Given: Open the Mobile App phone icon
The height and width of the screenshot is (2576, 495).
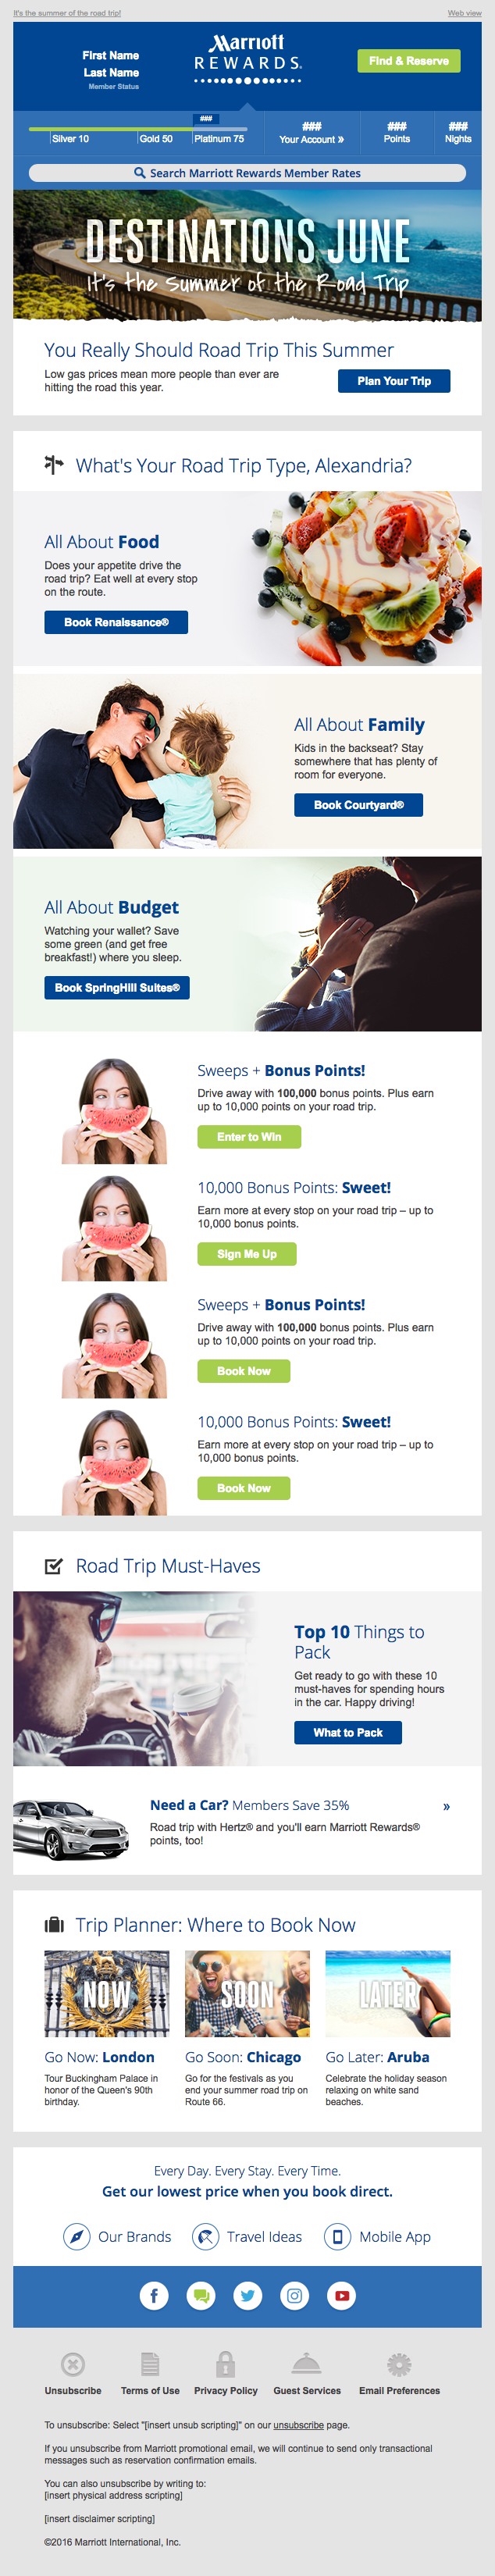Looking at the screenshot, I should [x=338, y=2236].
